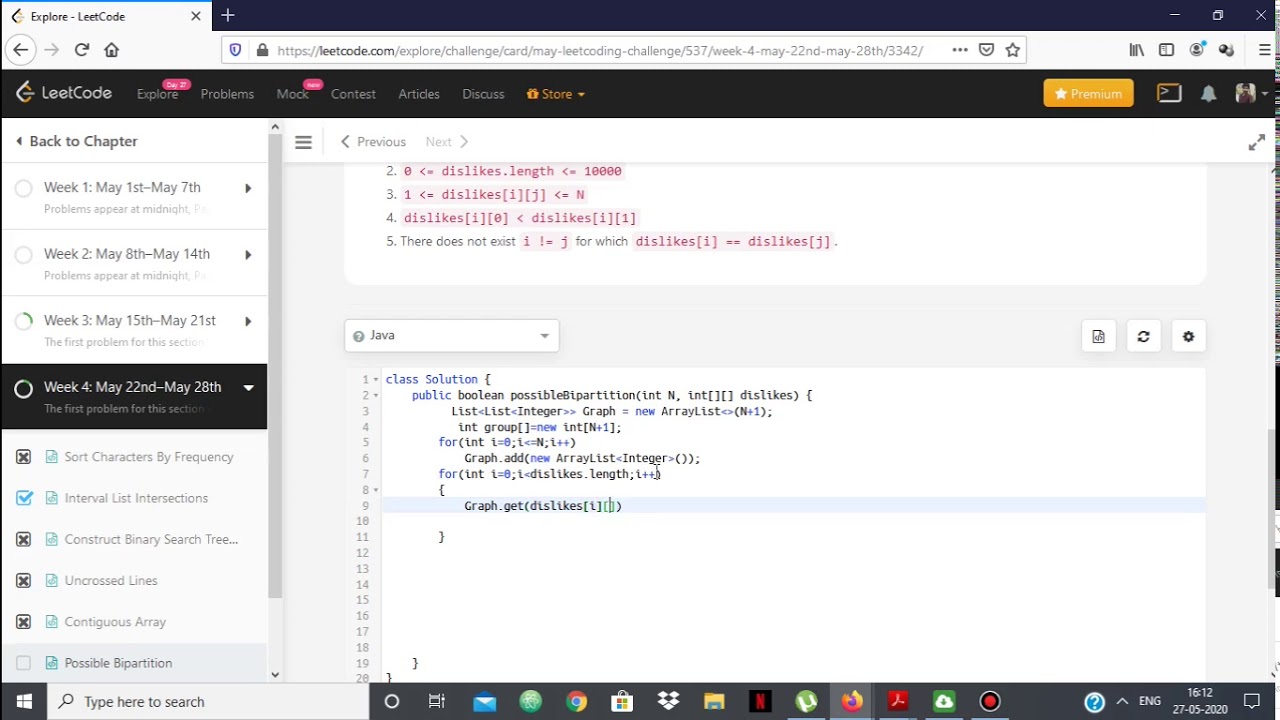Expand problem view to fullscreen

pyautogui.click(x=1256, y=142)
